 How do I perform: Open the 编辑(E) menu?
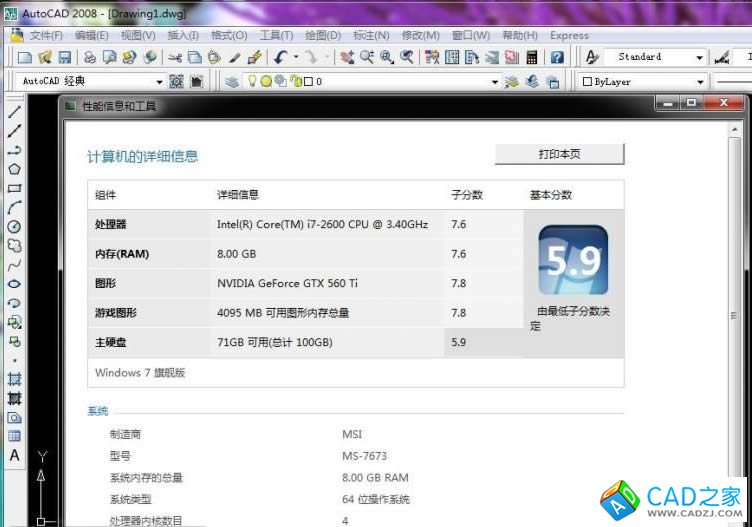pos(92,36)
